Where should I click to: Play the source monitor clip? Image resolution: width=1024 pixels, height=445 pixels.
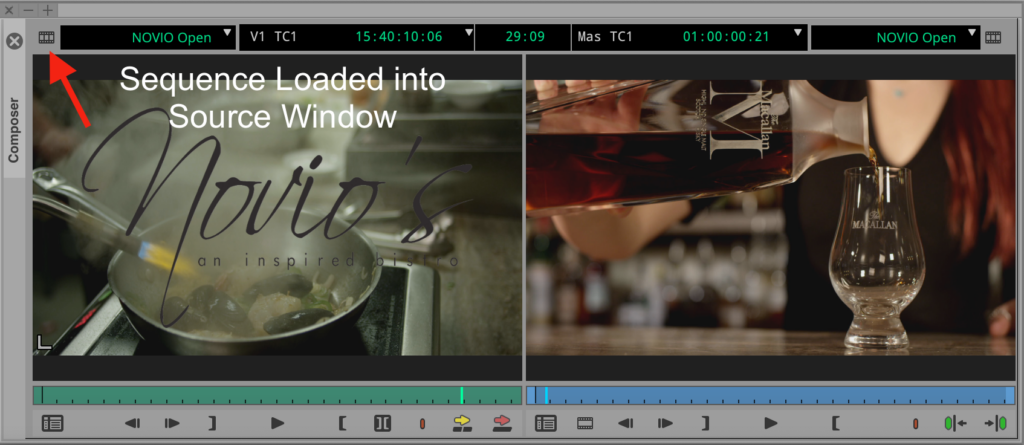click(278, 423)
